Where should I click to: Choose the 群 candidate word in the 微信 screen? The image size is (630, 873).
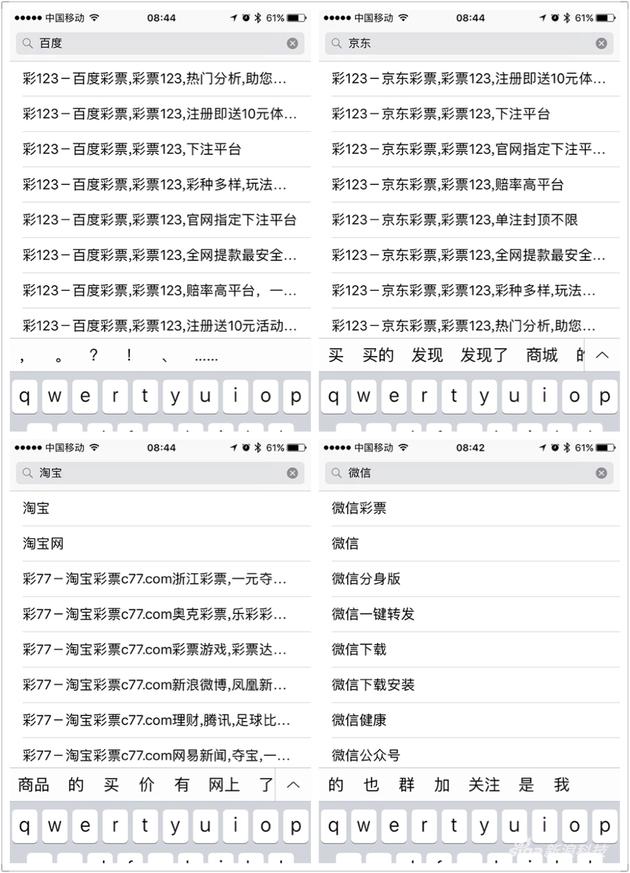[407, 785]
